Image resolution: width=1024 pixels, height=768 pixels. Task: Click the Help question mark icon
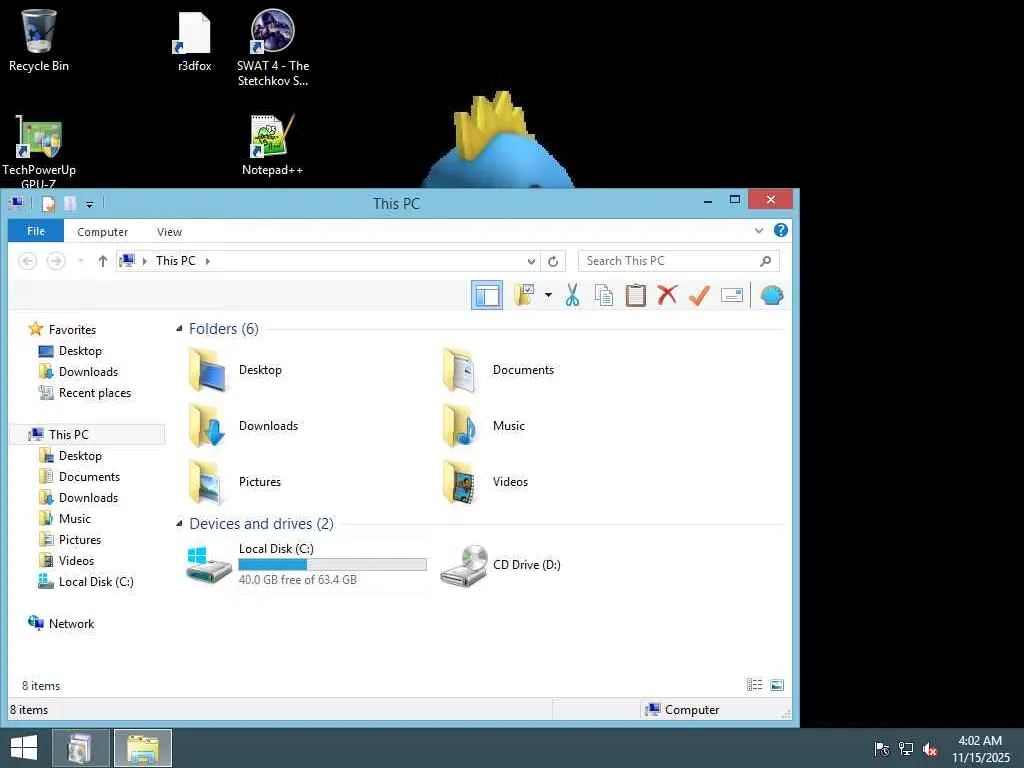(x=780, y=230)
